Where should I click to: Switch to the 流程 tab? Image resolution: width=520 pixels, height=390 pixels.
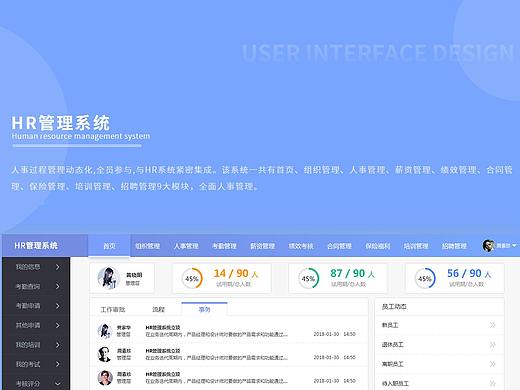[x=158, y=310]
